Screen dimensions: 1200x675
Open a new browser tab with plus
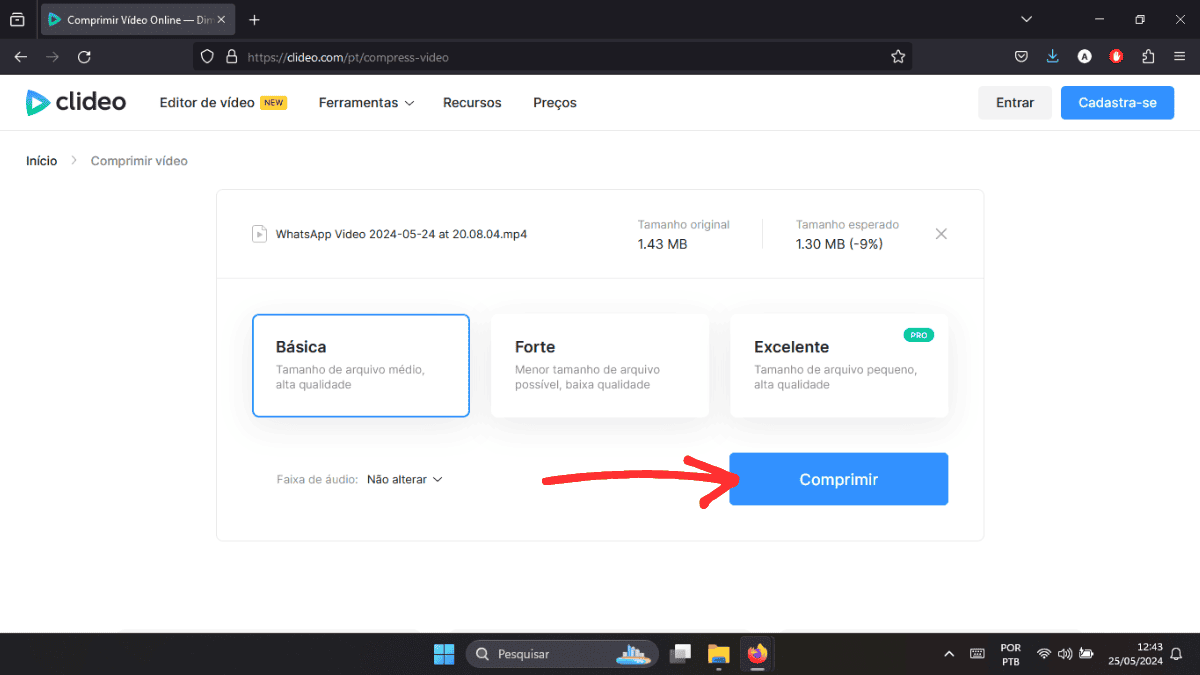click(254, 19)
